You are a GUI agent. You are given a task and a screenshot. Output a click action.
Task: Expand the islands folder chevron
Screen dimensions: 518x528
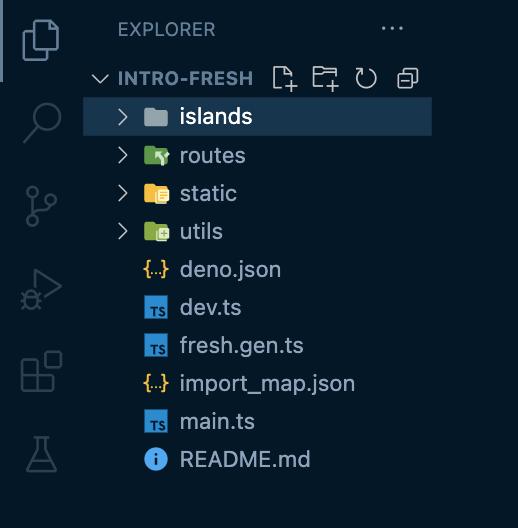pos(123,117)
